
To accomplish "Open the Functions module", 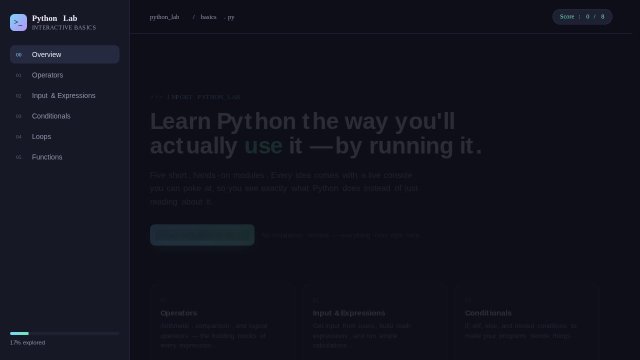I will (64, 157).
